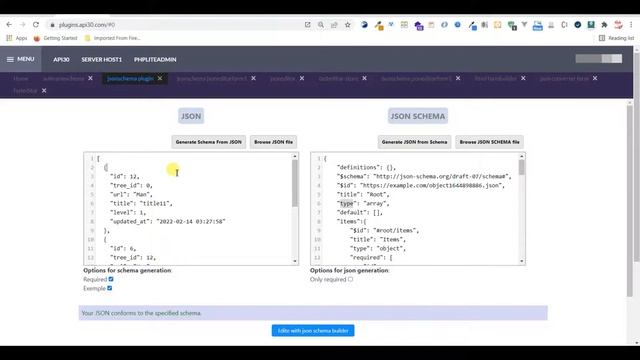Screen dimensions: 640x360
Task: Click the "$id": "#root/items" line
Action: [384, 230]
